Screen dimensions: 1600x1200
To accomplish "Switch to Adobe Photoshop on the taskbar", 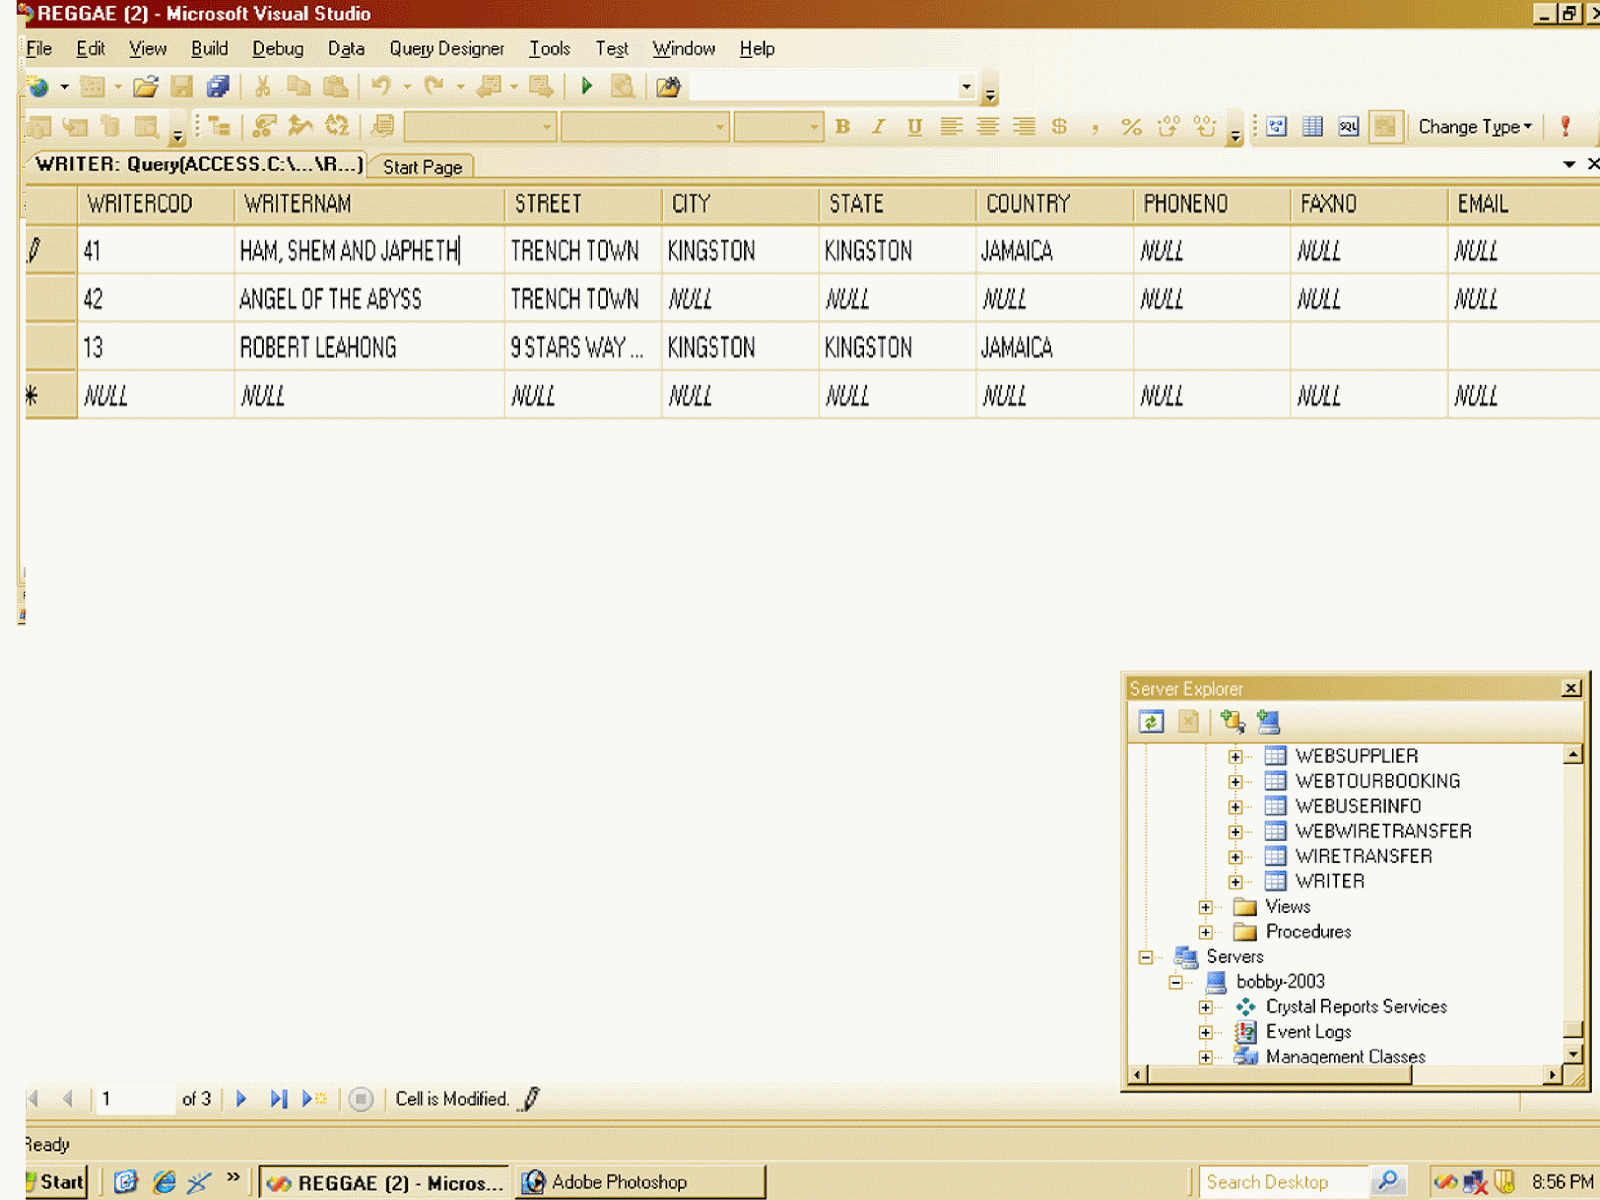I will [640, 1181].
